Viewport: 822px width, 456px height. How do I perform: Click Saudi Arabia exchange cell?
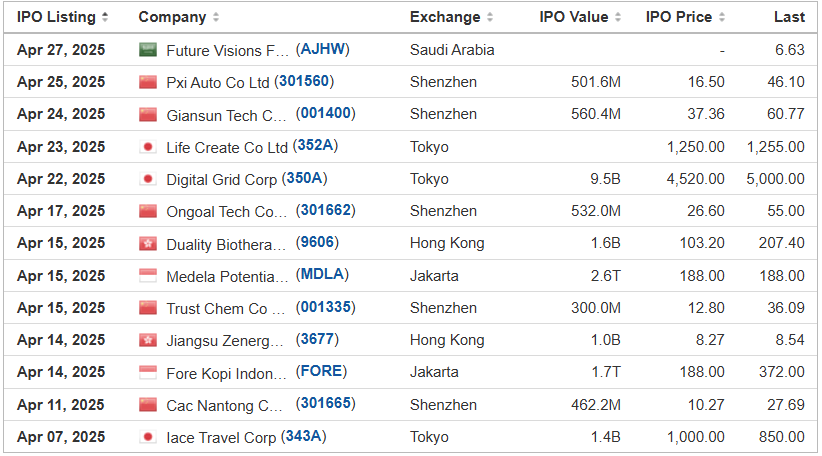coord(452,50)
